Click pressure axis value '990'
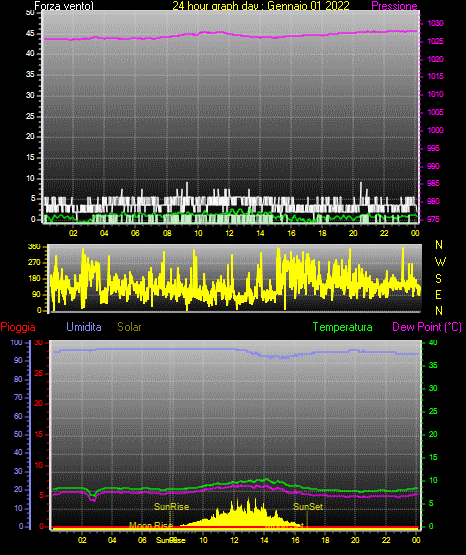 pos(433,166)
